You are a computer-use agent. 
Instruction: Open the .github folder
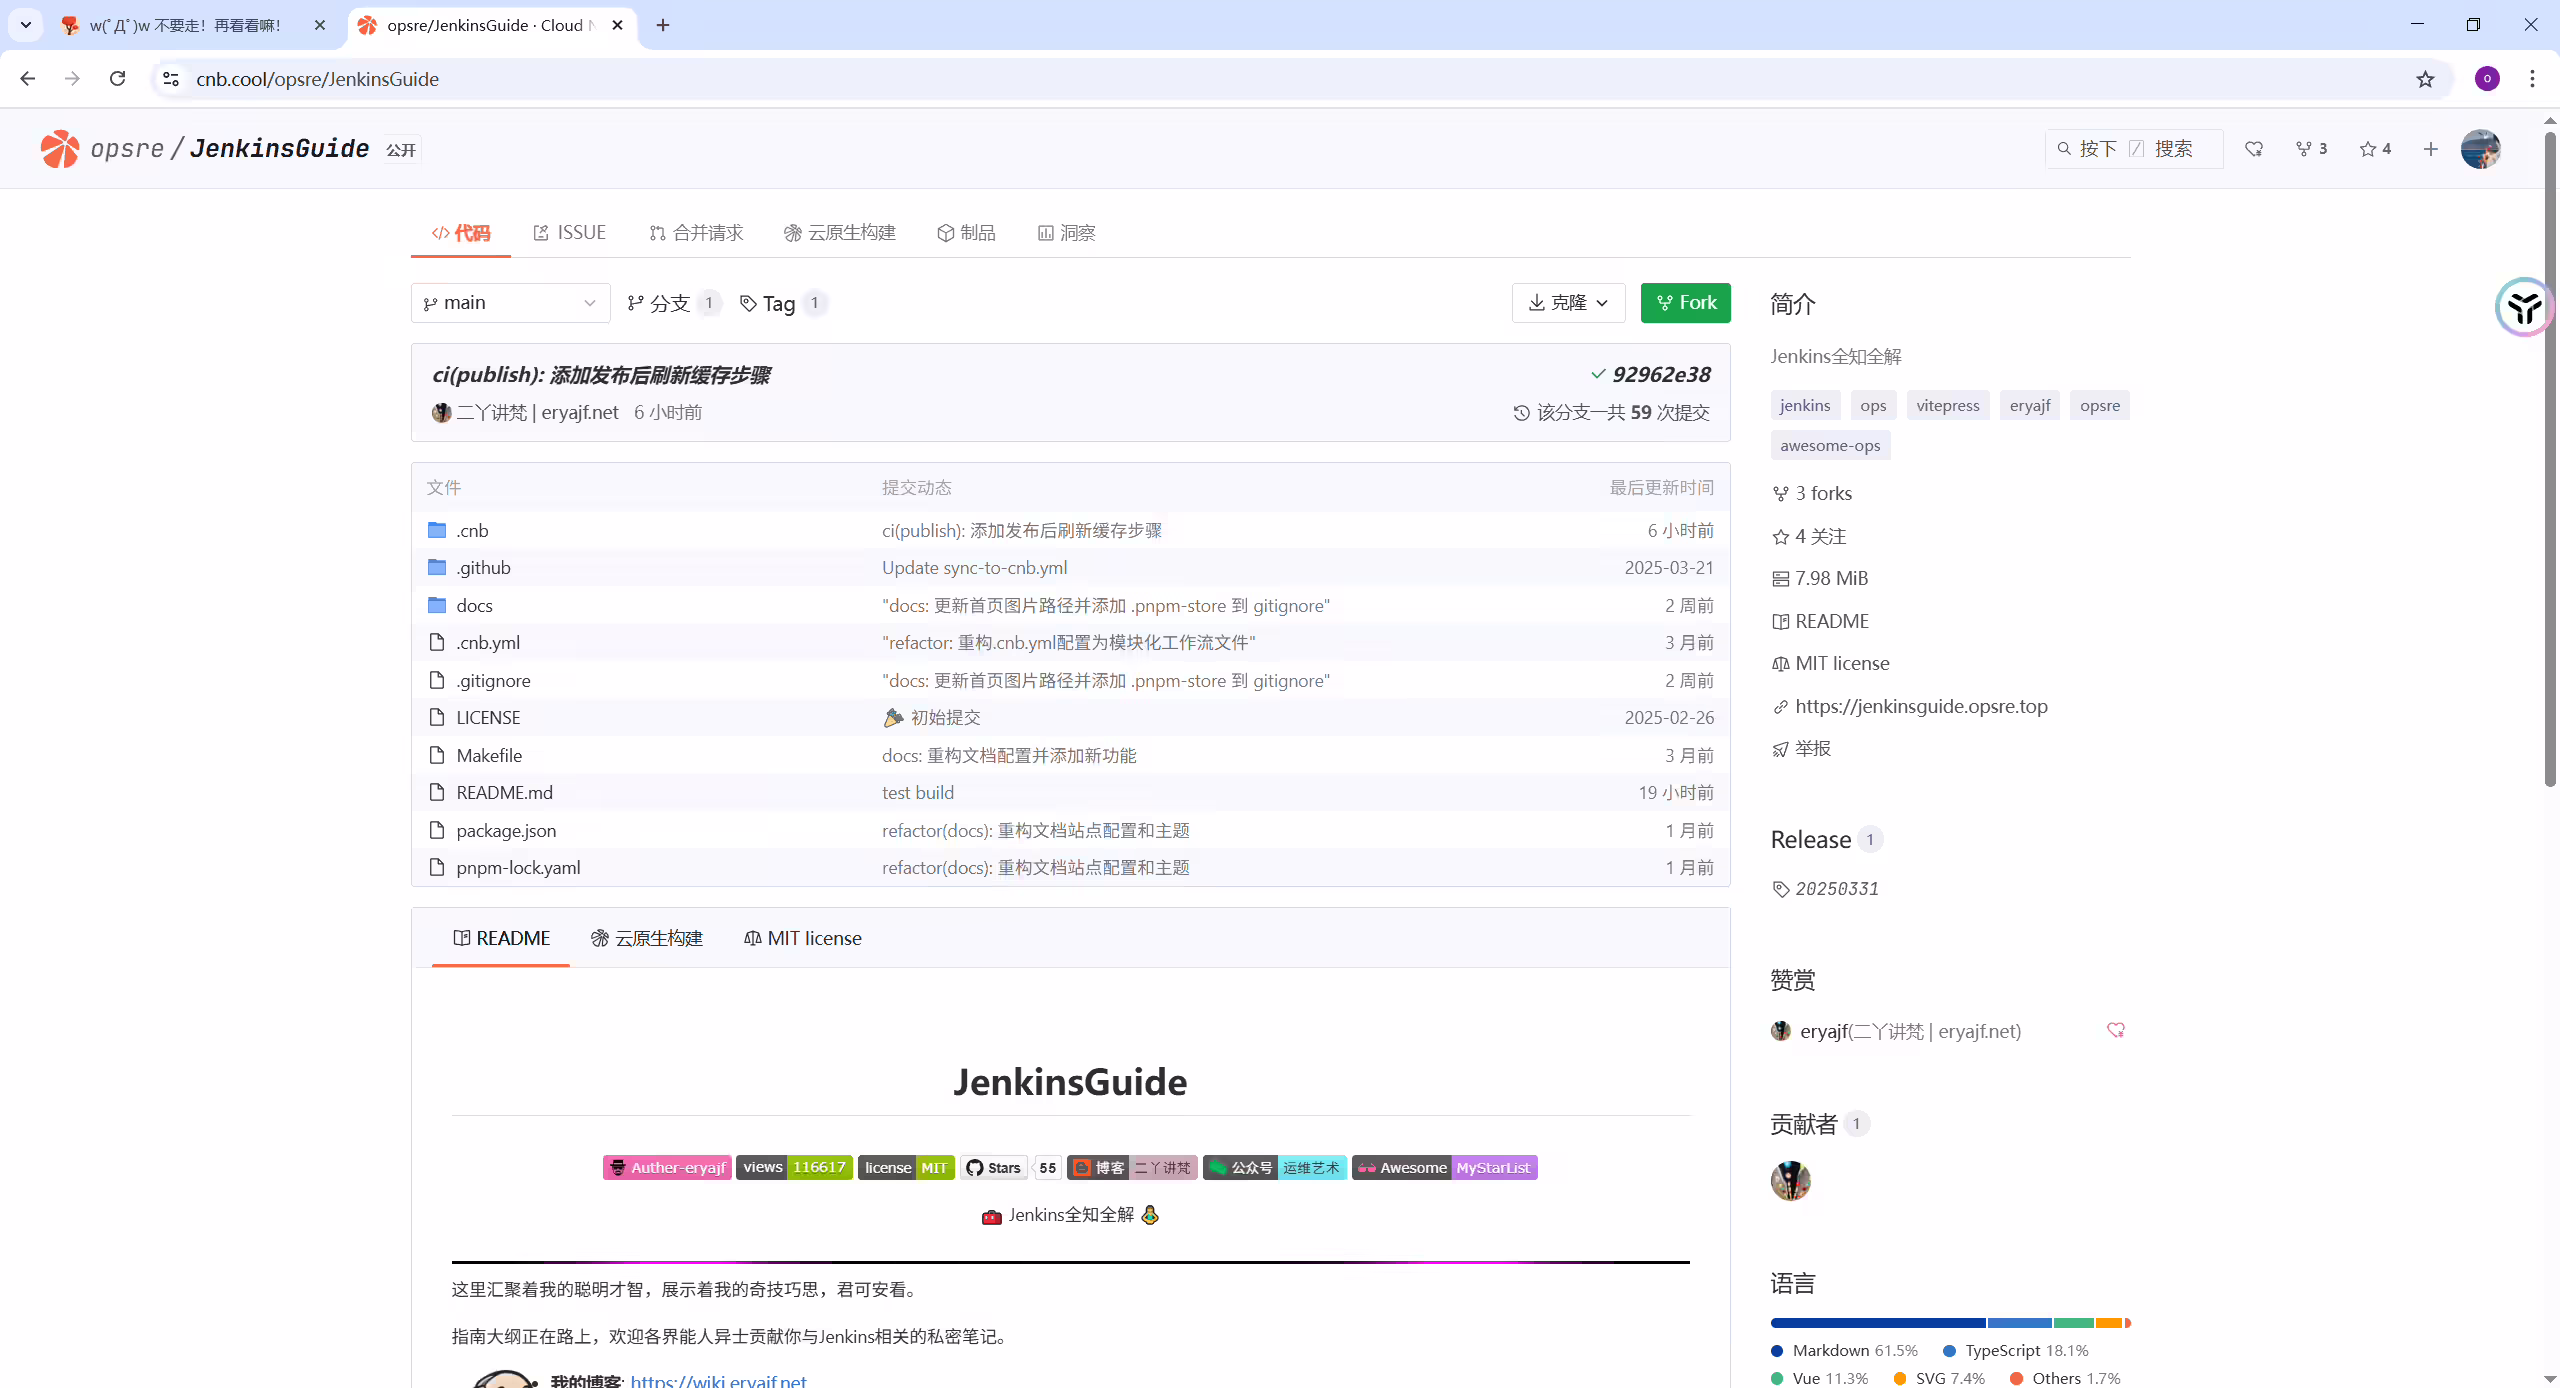484,567
